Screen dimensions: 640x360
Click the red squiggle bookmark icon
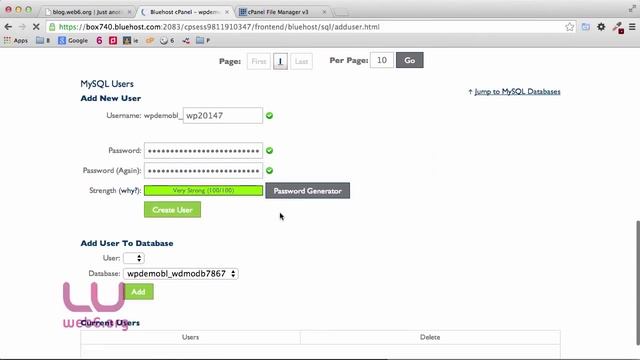[x=186, y=40]
